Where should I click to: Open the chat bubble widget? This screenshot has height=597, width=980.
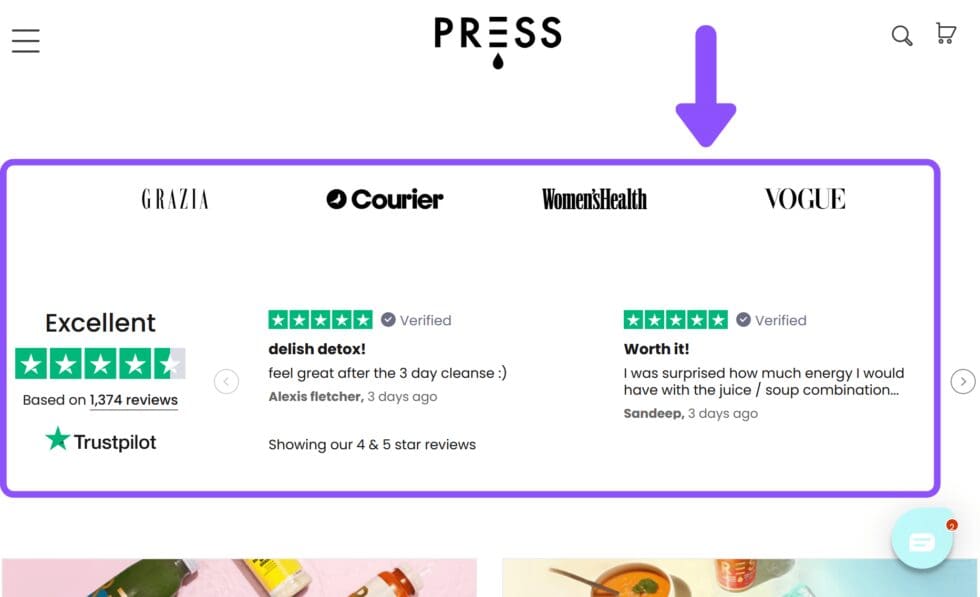921,538
